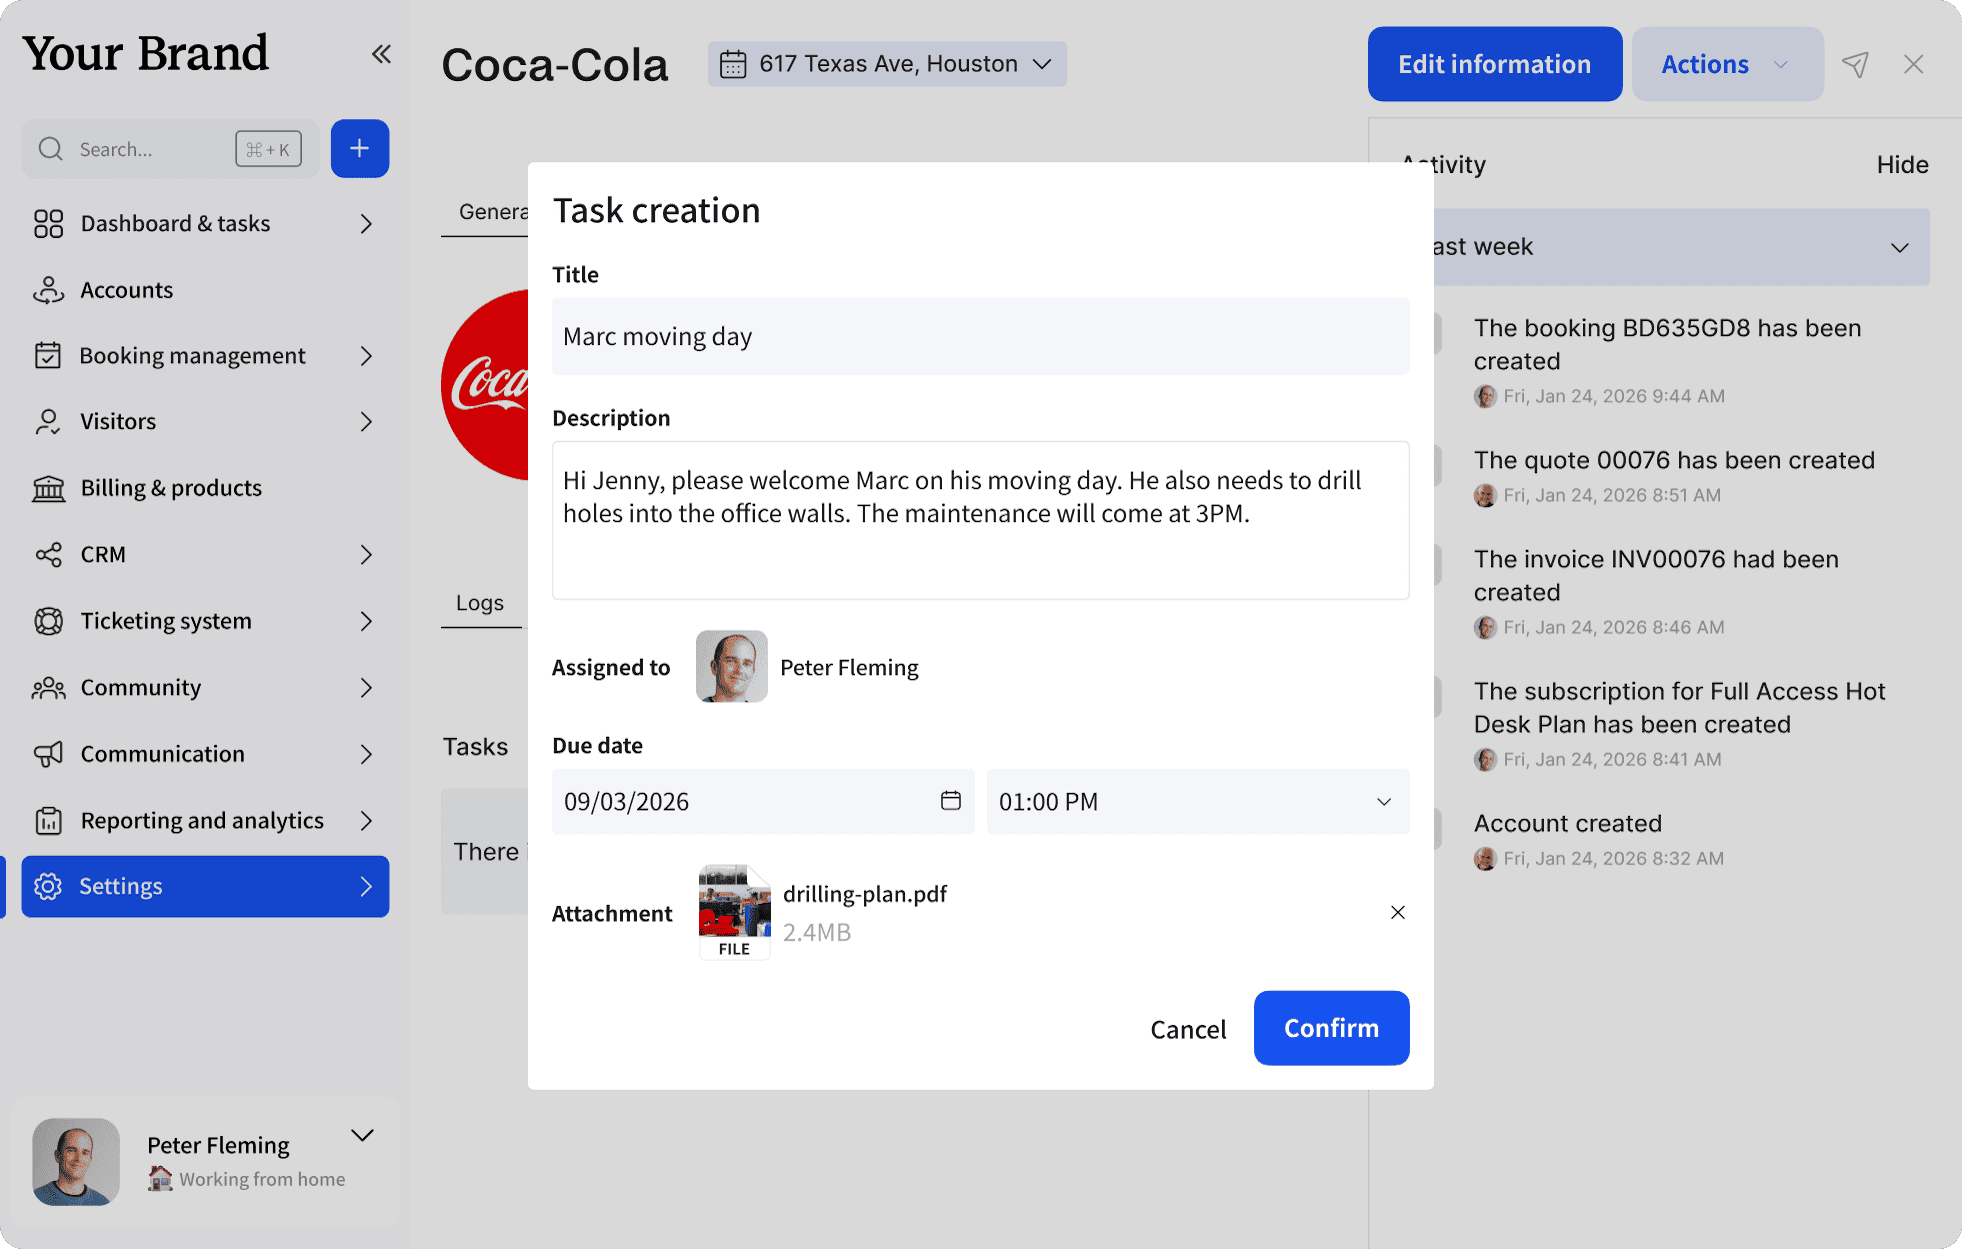Open the CRM section icon

click(x=48, y=554)
